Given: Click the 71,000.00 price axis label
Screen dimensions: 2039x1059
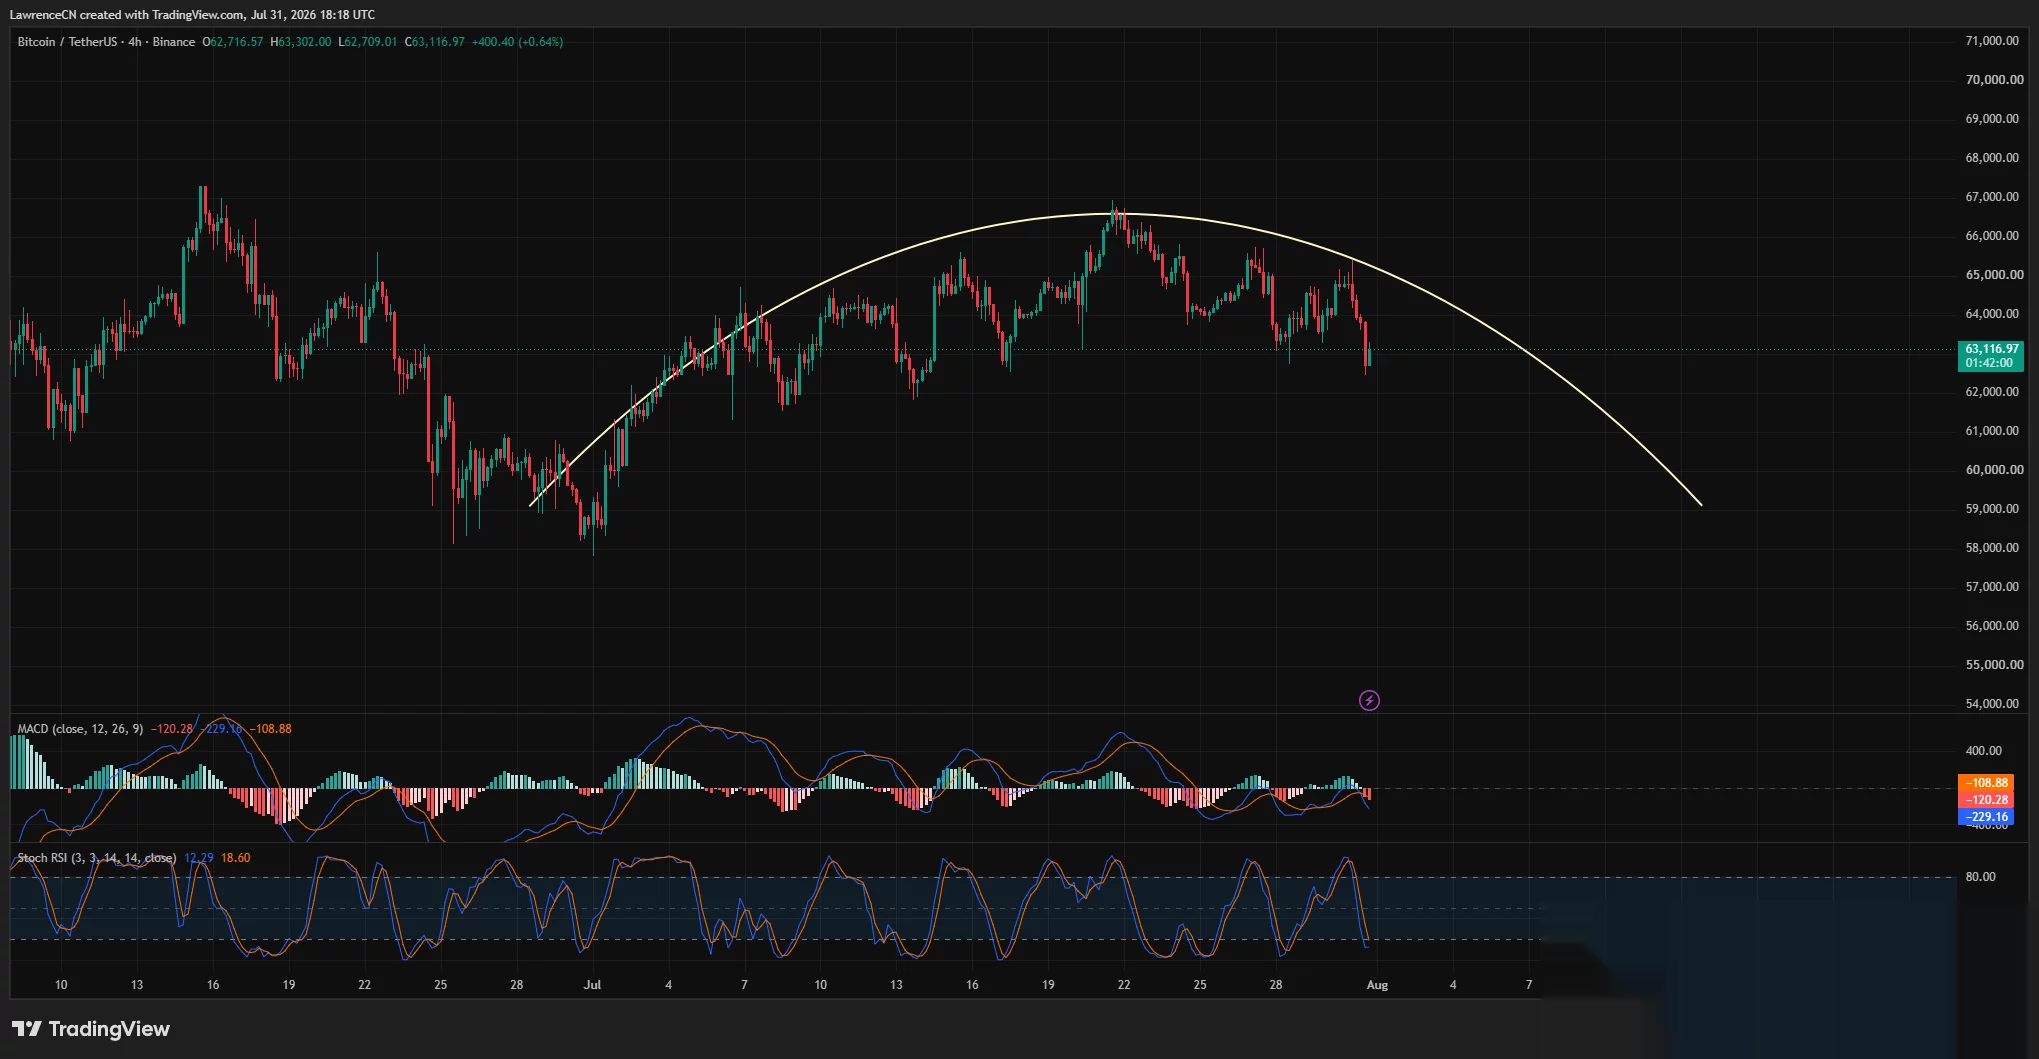Looking at the screenshot, I should (1992, 41).
